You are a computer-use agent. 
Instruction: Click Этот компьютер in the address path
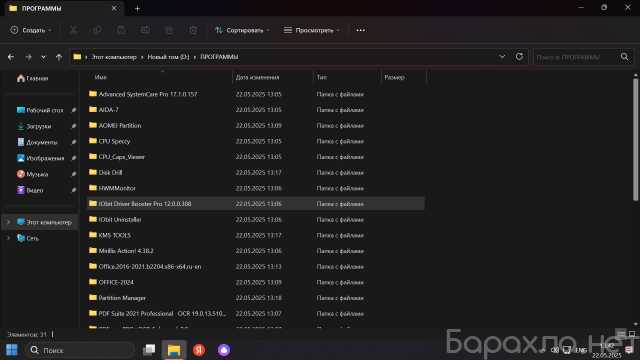click(114, 57)
